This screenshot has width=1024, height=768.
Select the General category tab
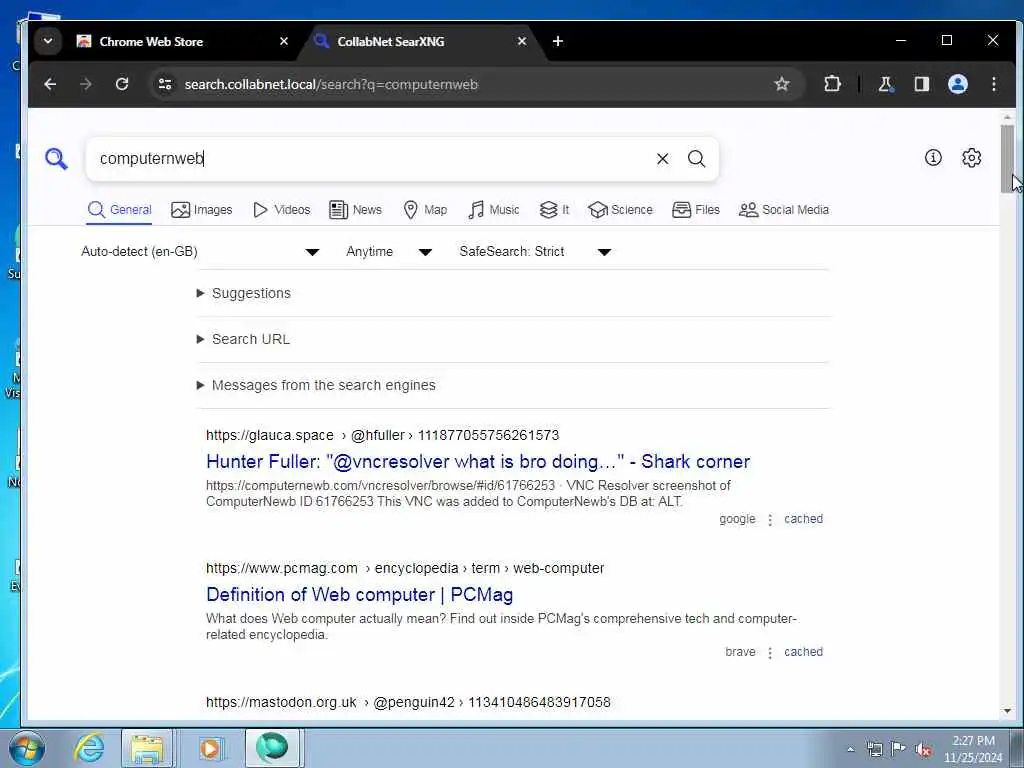point(120,210)
